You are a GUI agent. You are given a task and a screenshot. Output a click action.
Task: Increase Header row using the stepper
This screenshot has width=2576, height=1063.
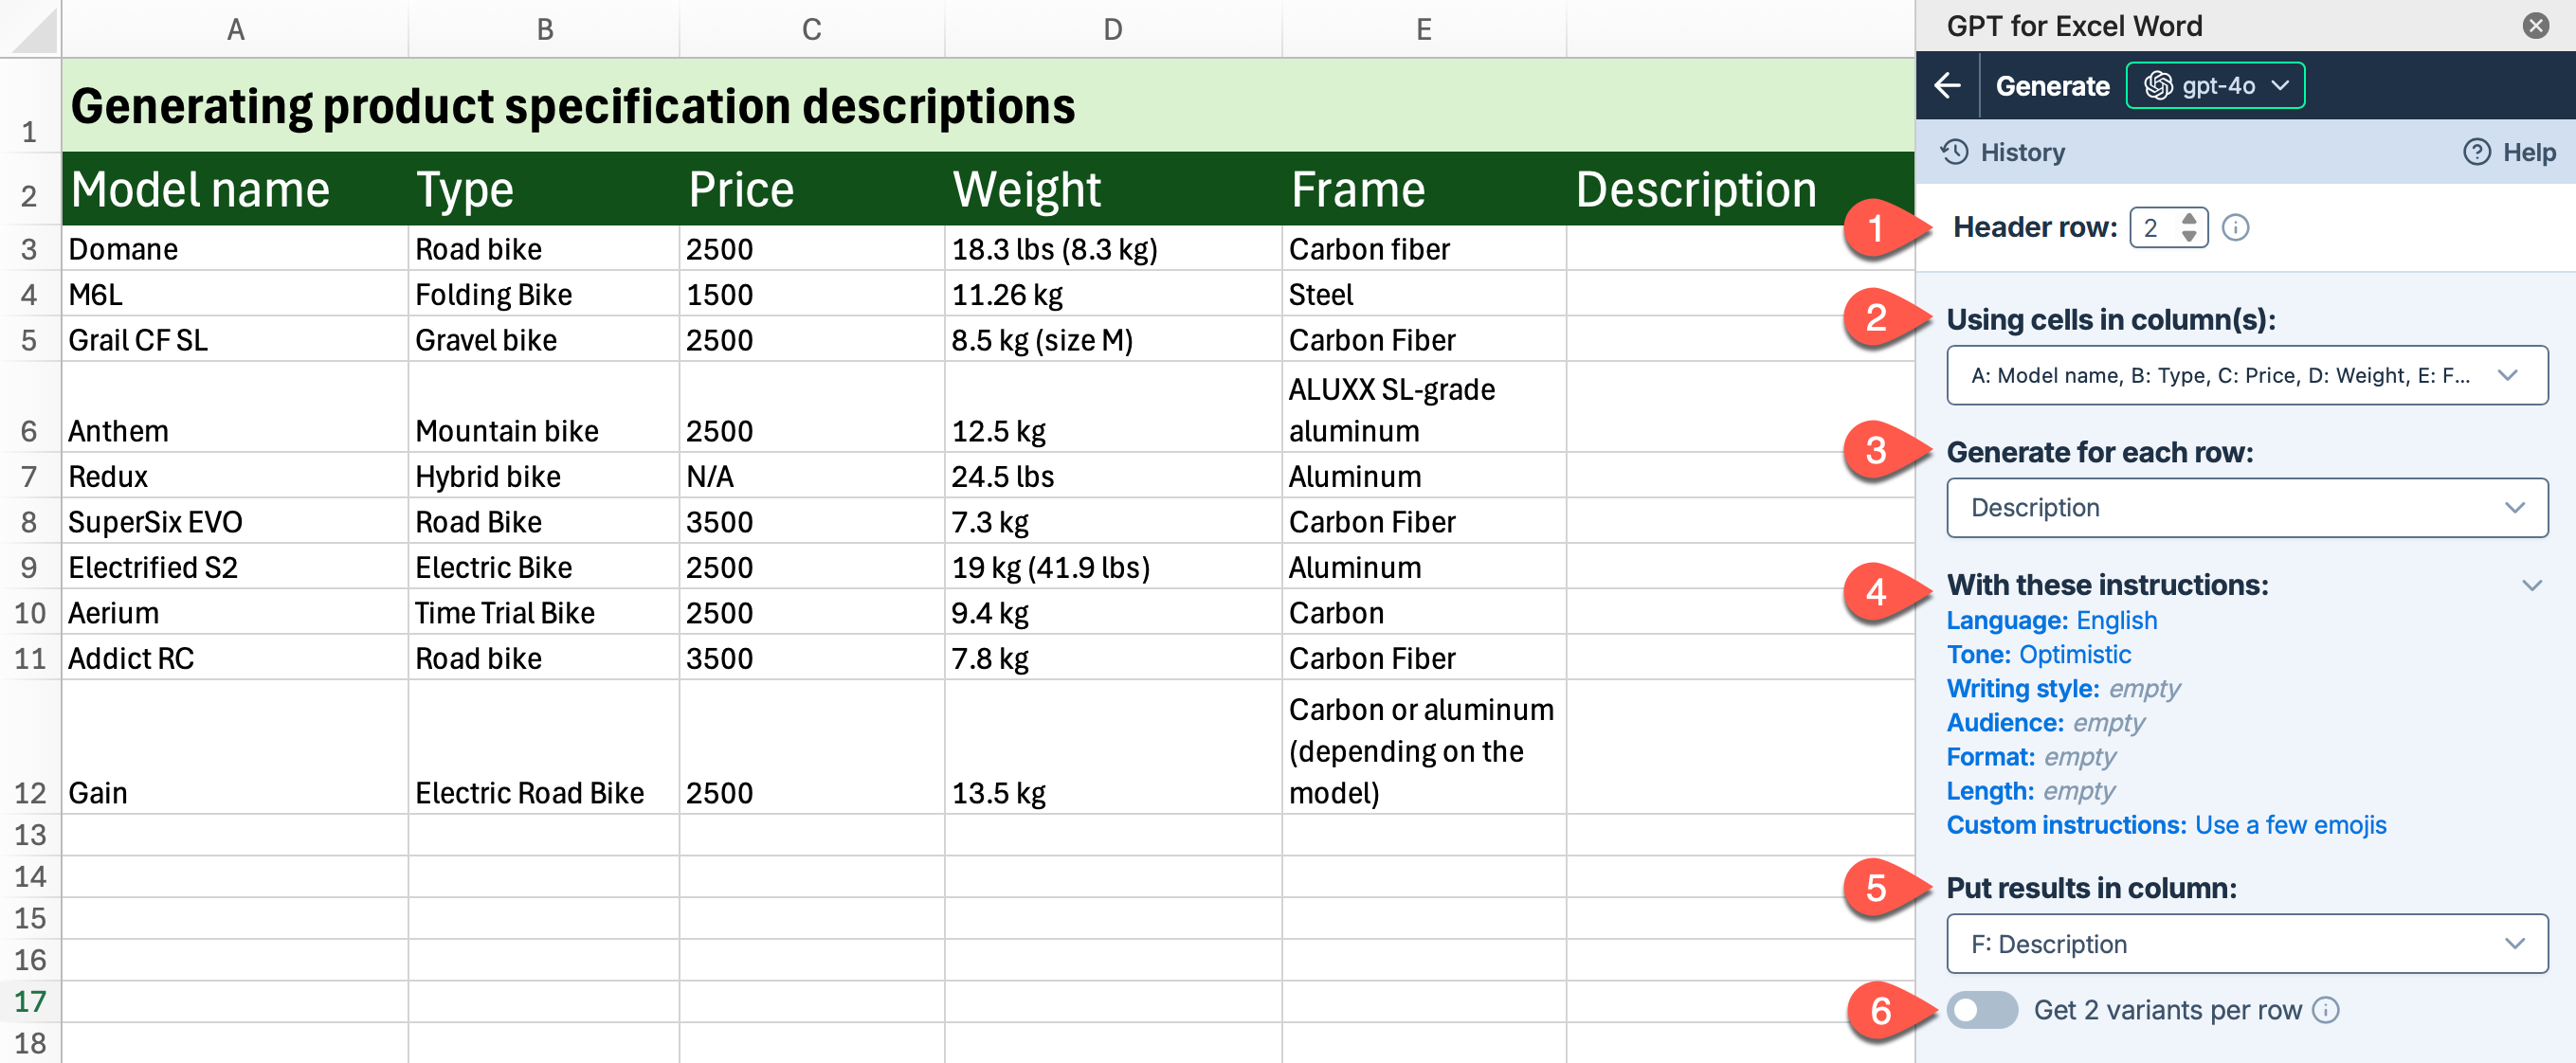(x=2190, y=220)
